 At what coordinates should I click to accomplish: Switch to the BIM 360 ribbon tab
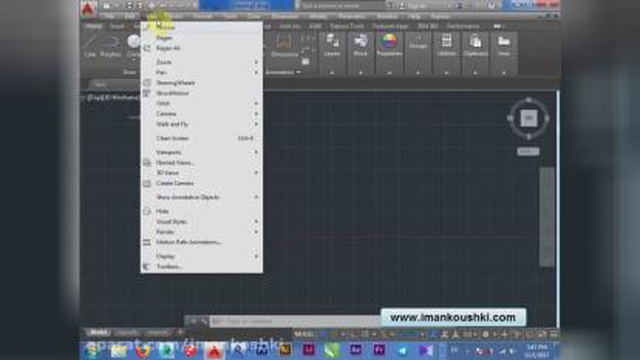(x=427, y=26)
